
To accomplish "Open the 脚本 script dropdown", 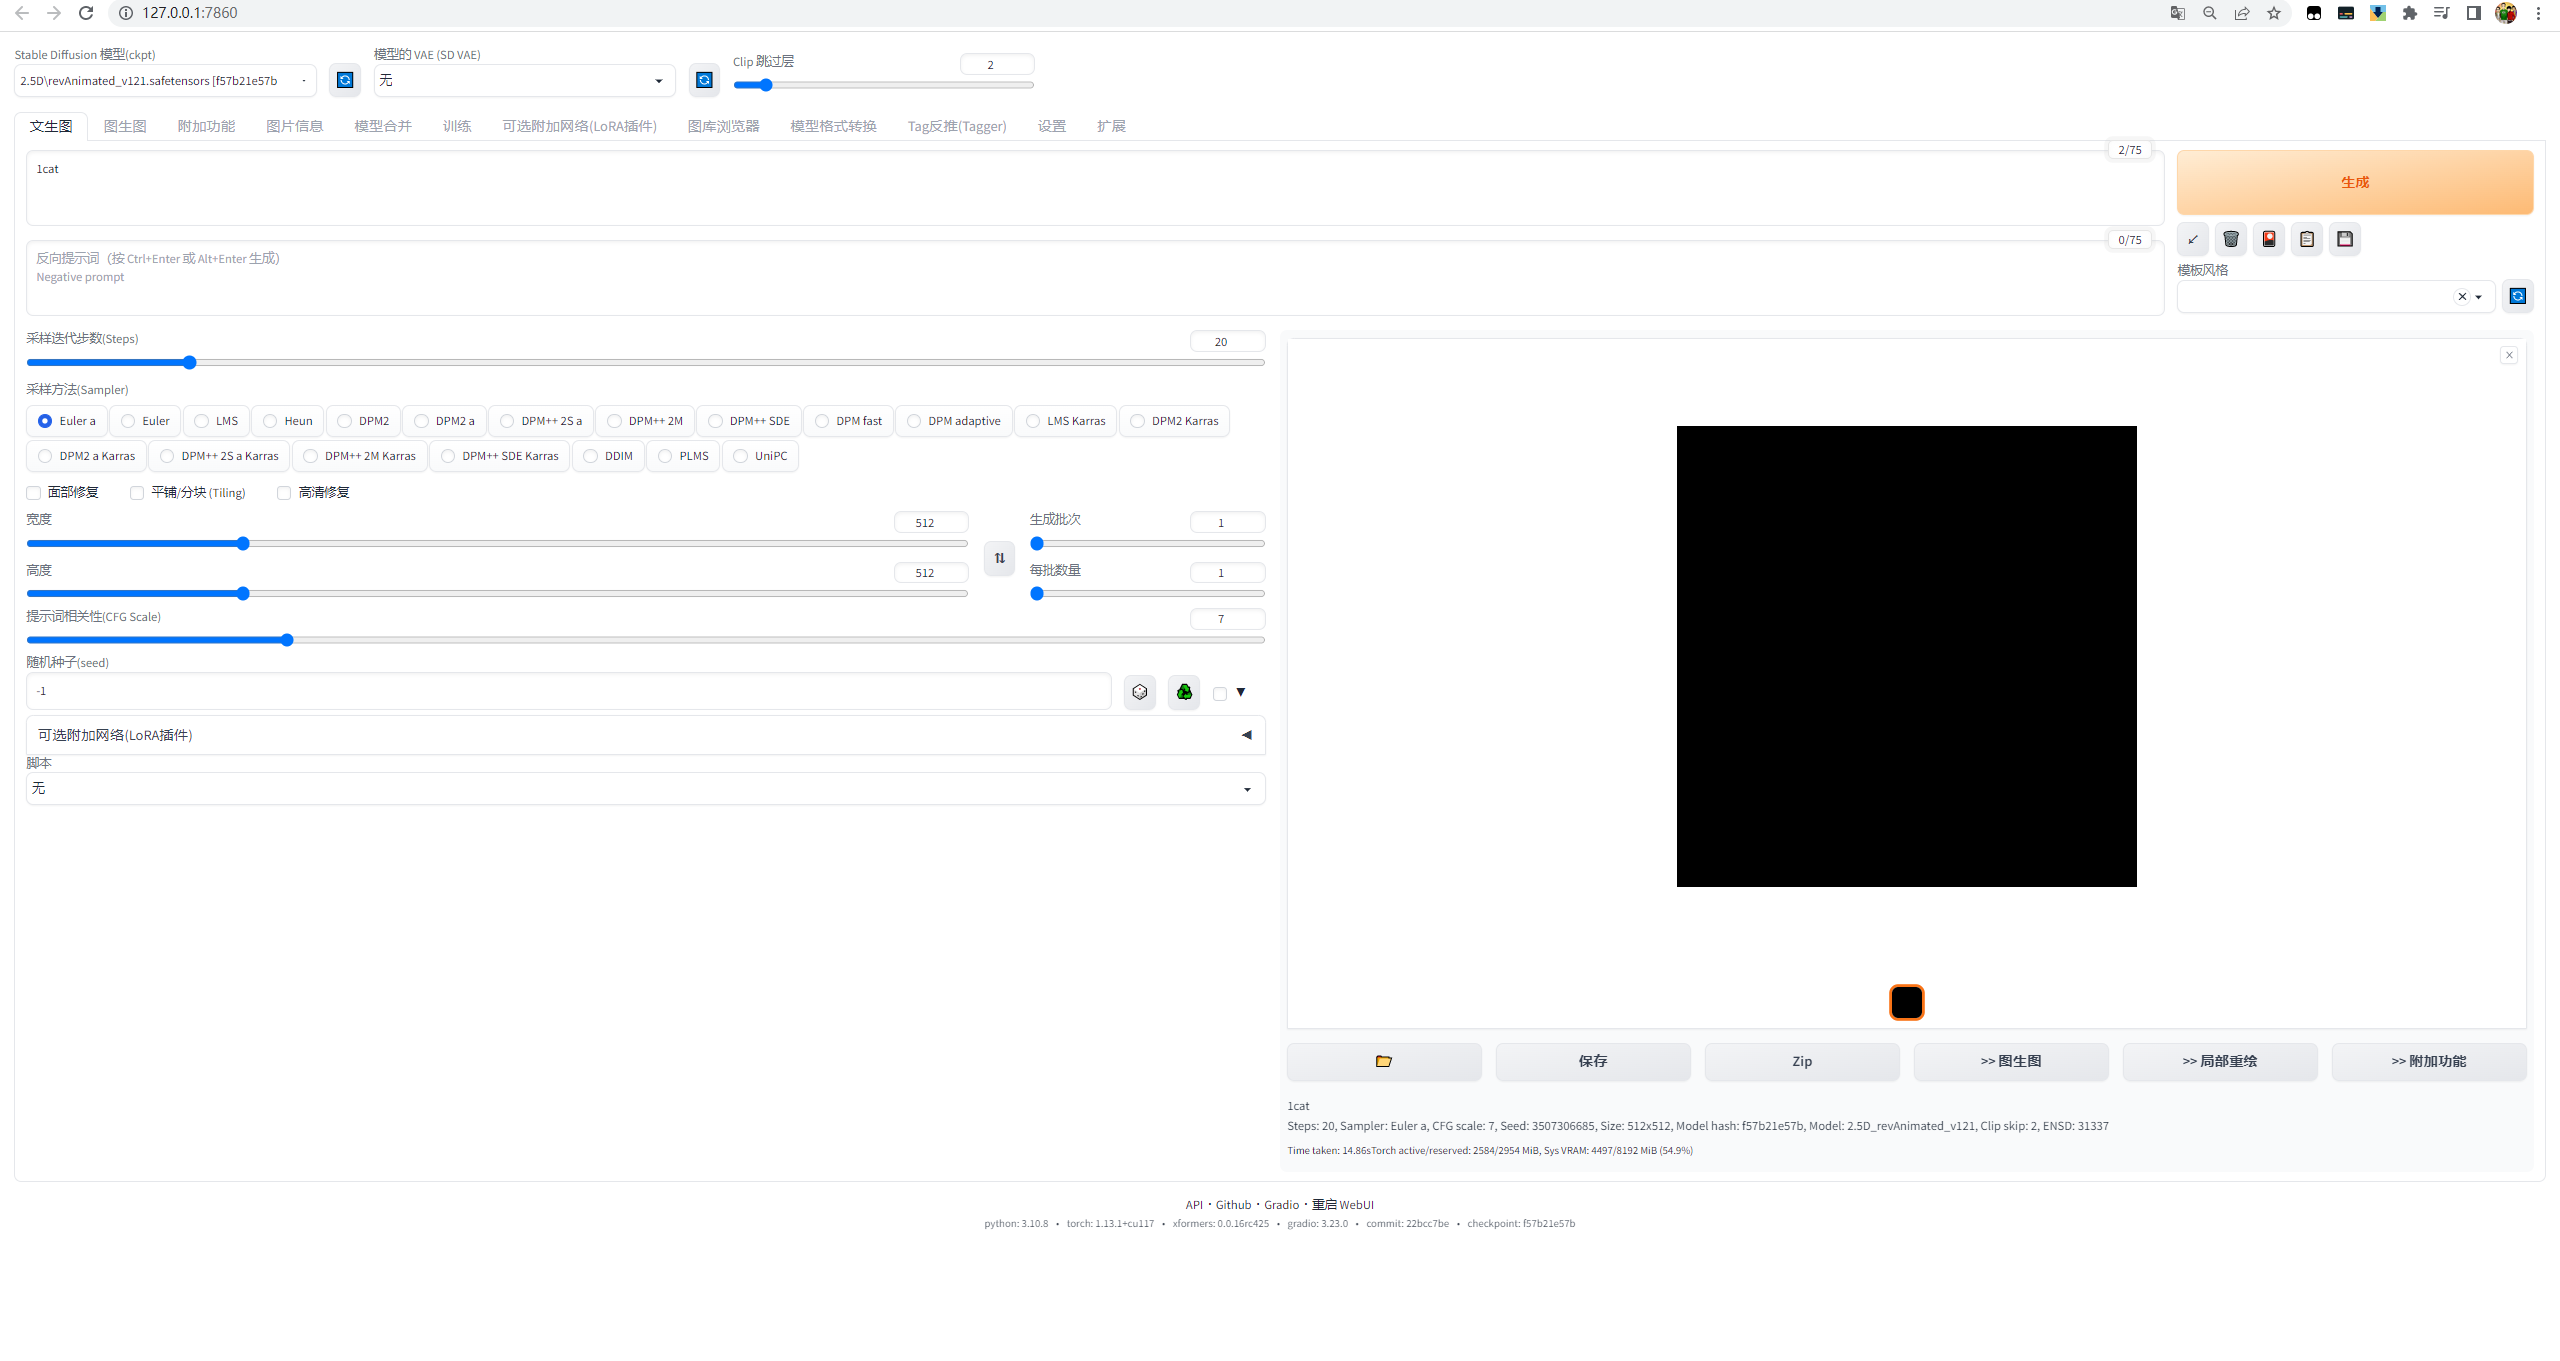I will [645, 789].
